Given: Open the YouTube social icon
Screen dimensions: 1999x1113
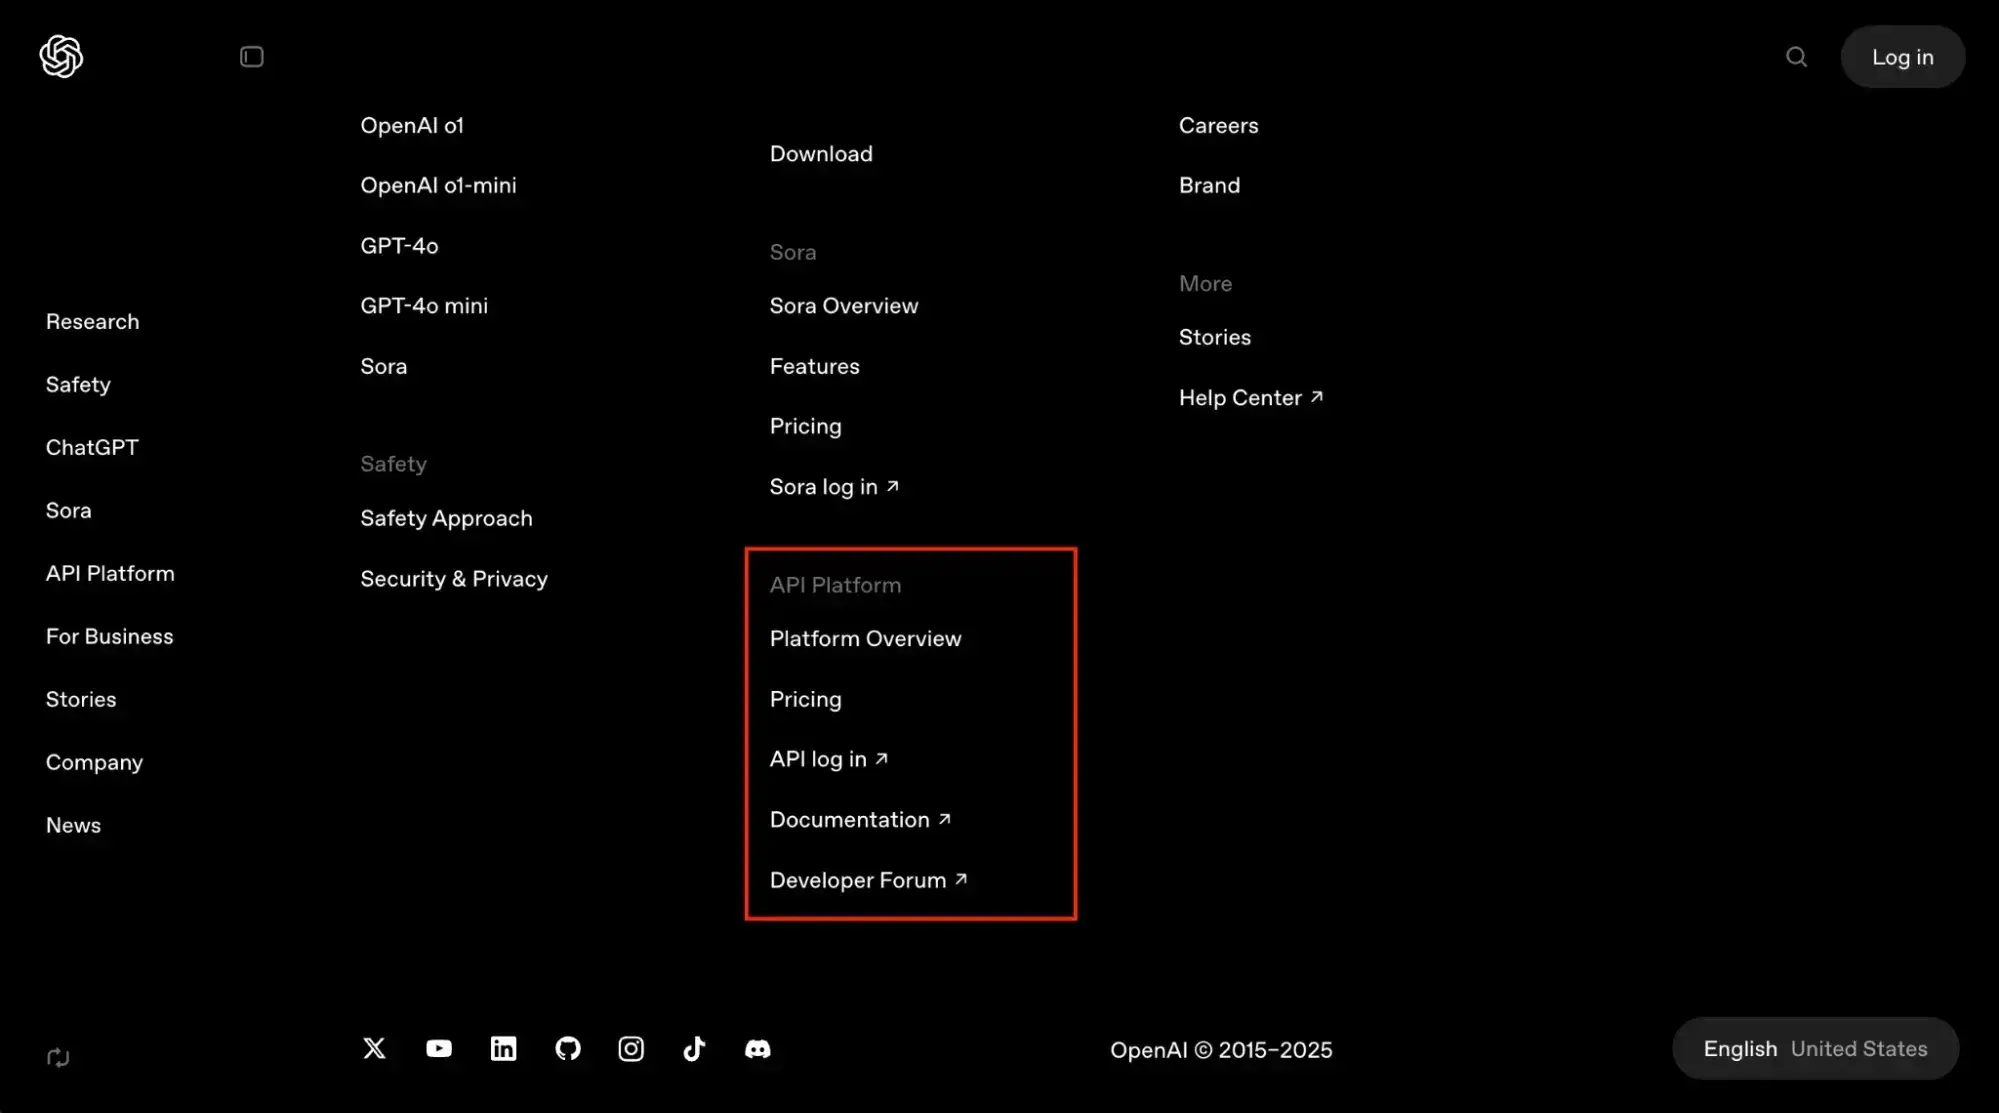Looking at the screenshot, I should [x=439, y=1048].
